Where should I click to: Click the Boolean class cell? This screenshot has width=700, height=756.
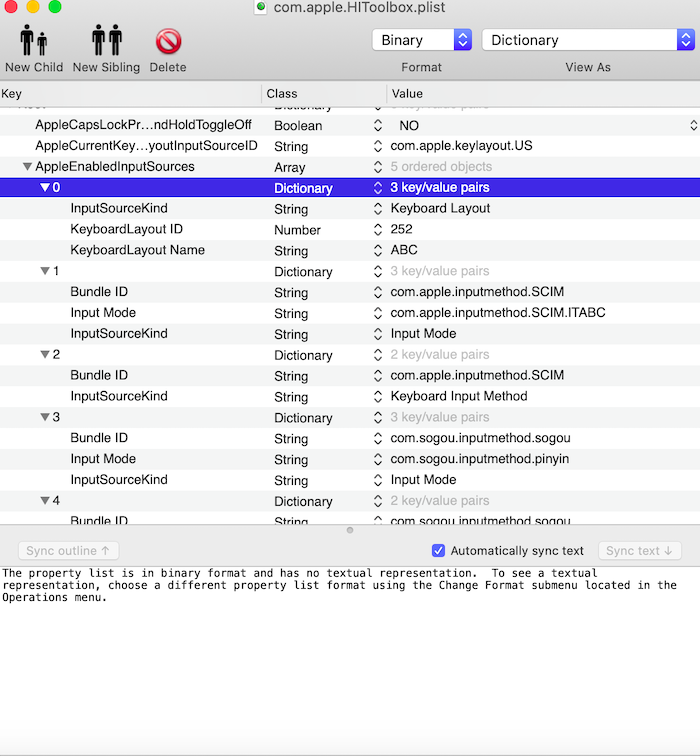298,125
